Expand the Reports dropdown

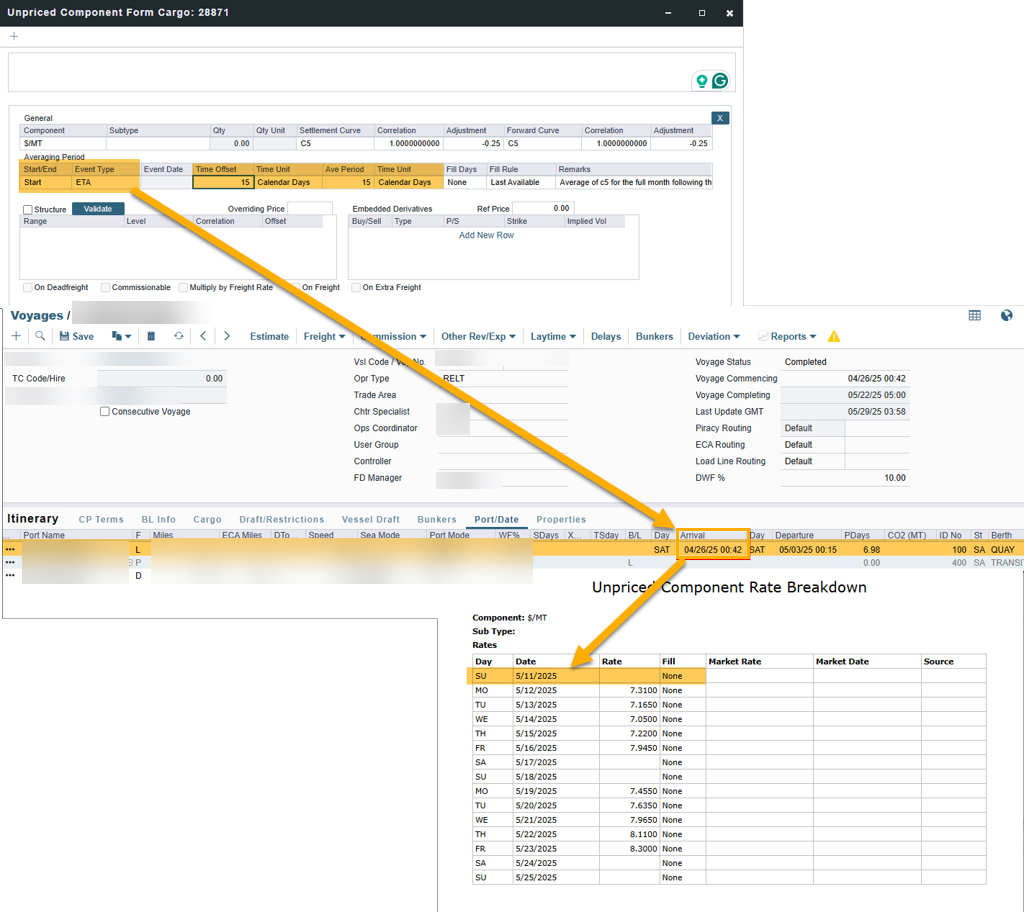(787, 336)
